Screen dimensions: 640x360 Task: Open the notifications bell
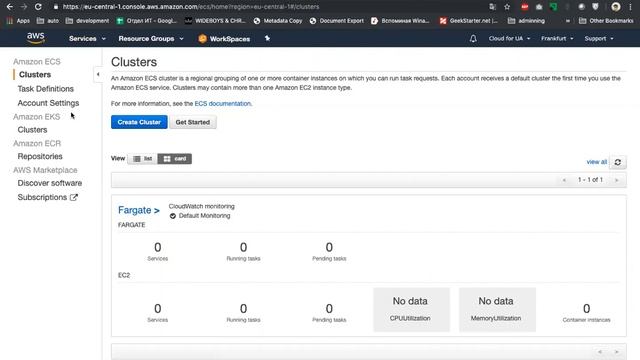click(x=473, y=38)
